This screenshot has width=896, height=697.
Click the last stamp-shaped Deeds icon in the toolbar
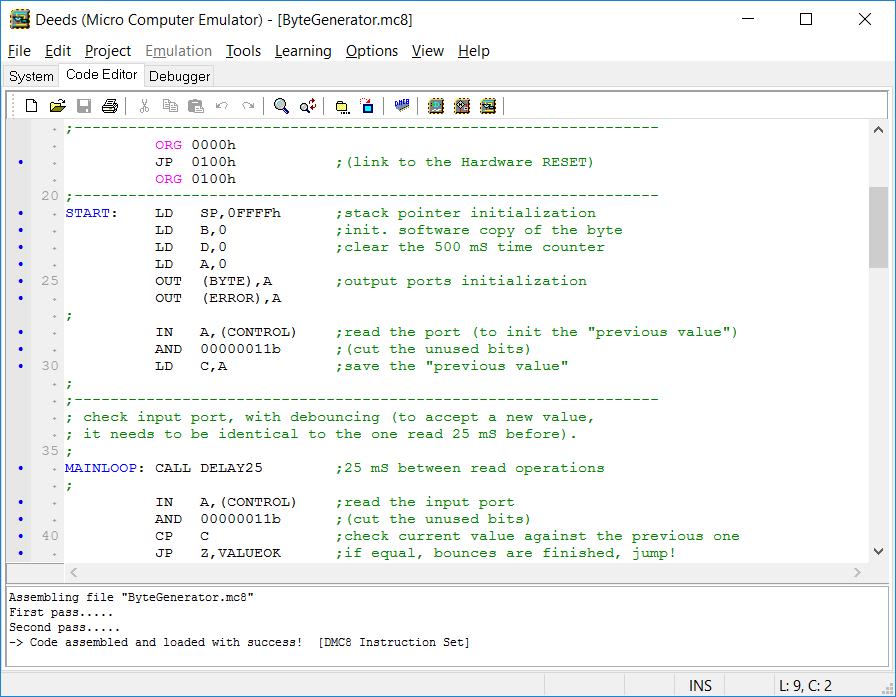pos(488,106)
